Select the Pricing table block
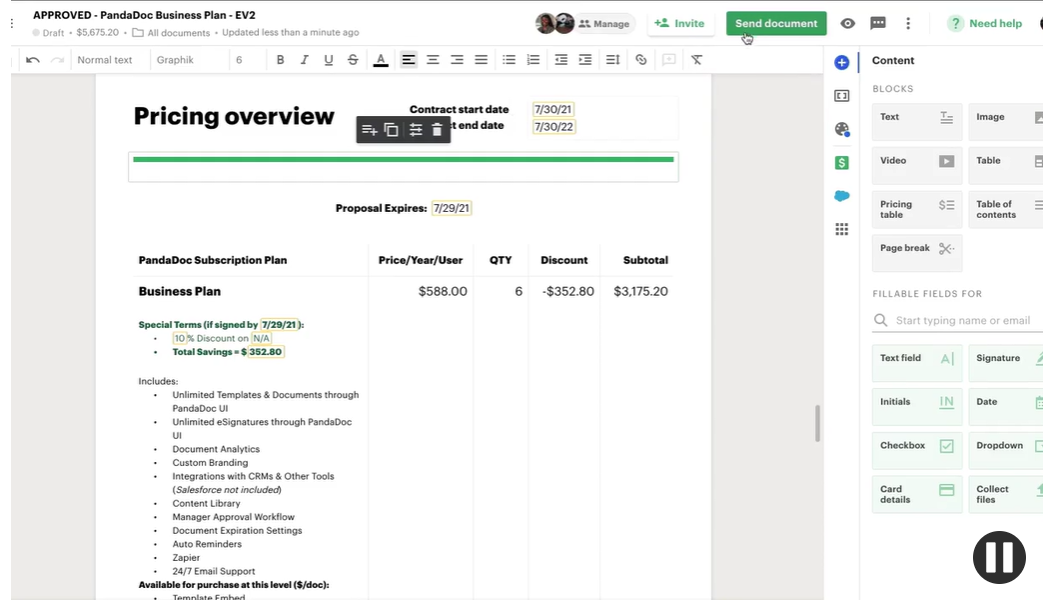Image resolution: width=1060 pixels, height=608 pixels. [x=917, y=209]
